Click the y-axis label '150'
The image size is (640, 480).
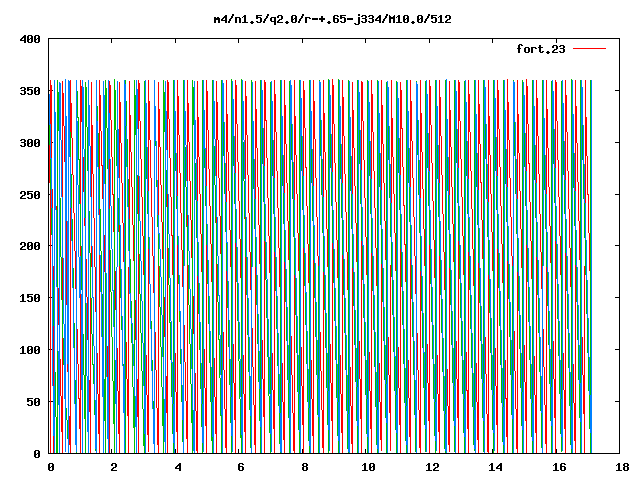30,298
